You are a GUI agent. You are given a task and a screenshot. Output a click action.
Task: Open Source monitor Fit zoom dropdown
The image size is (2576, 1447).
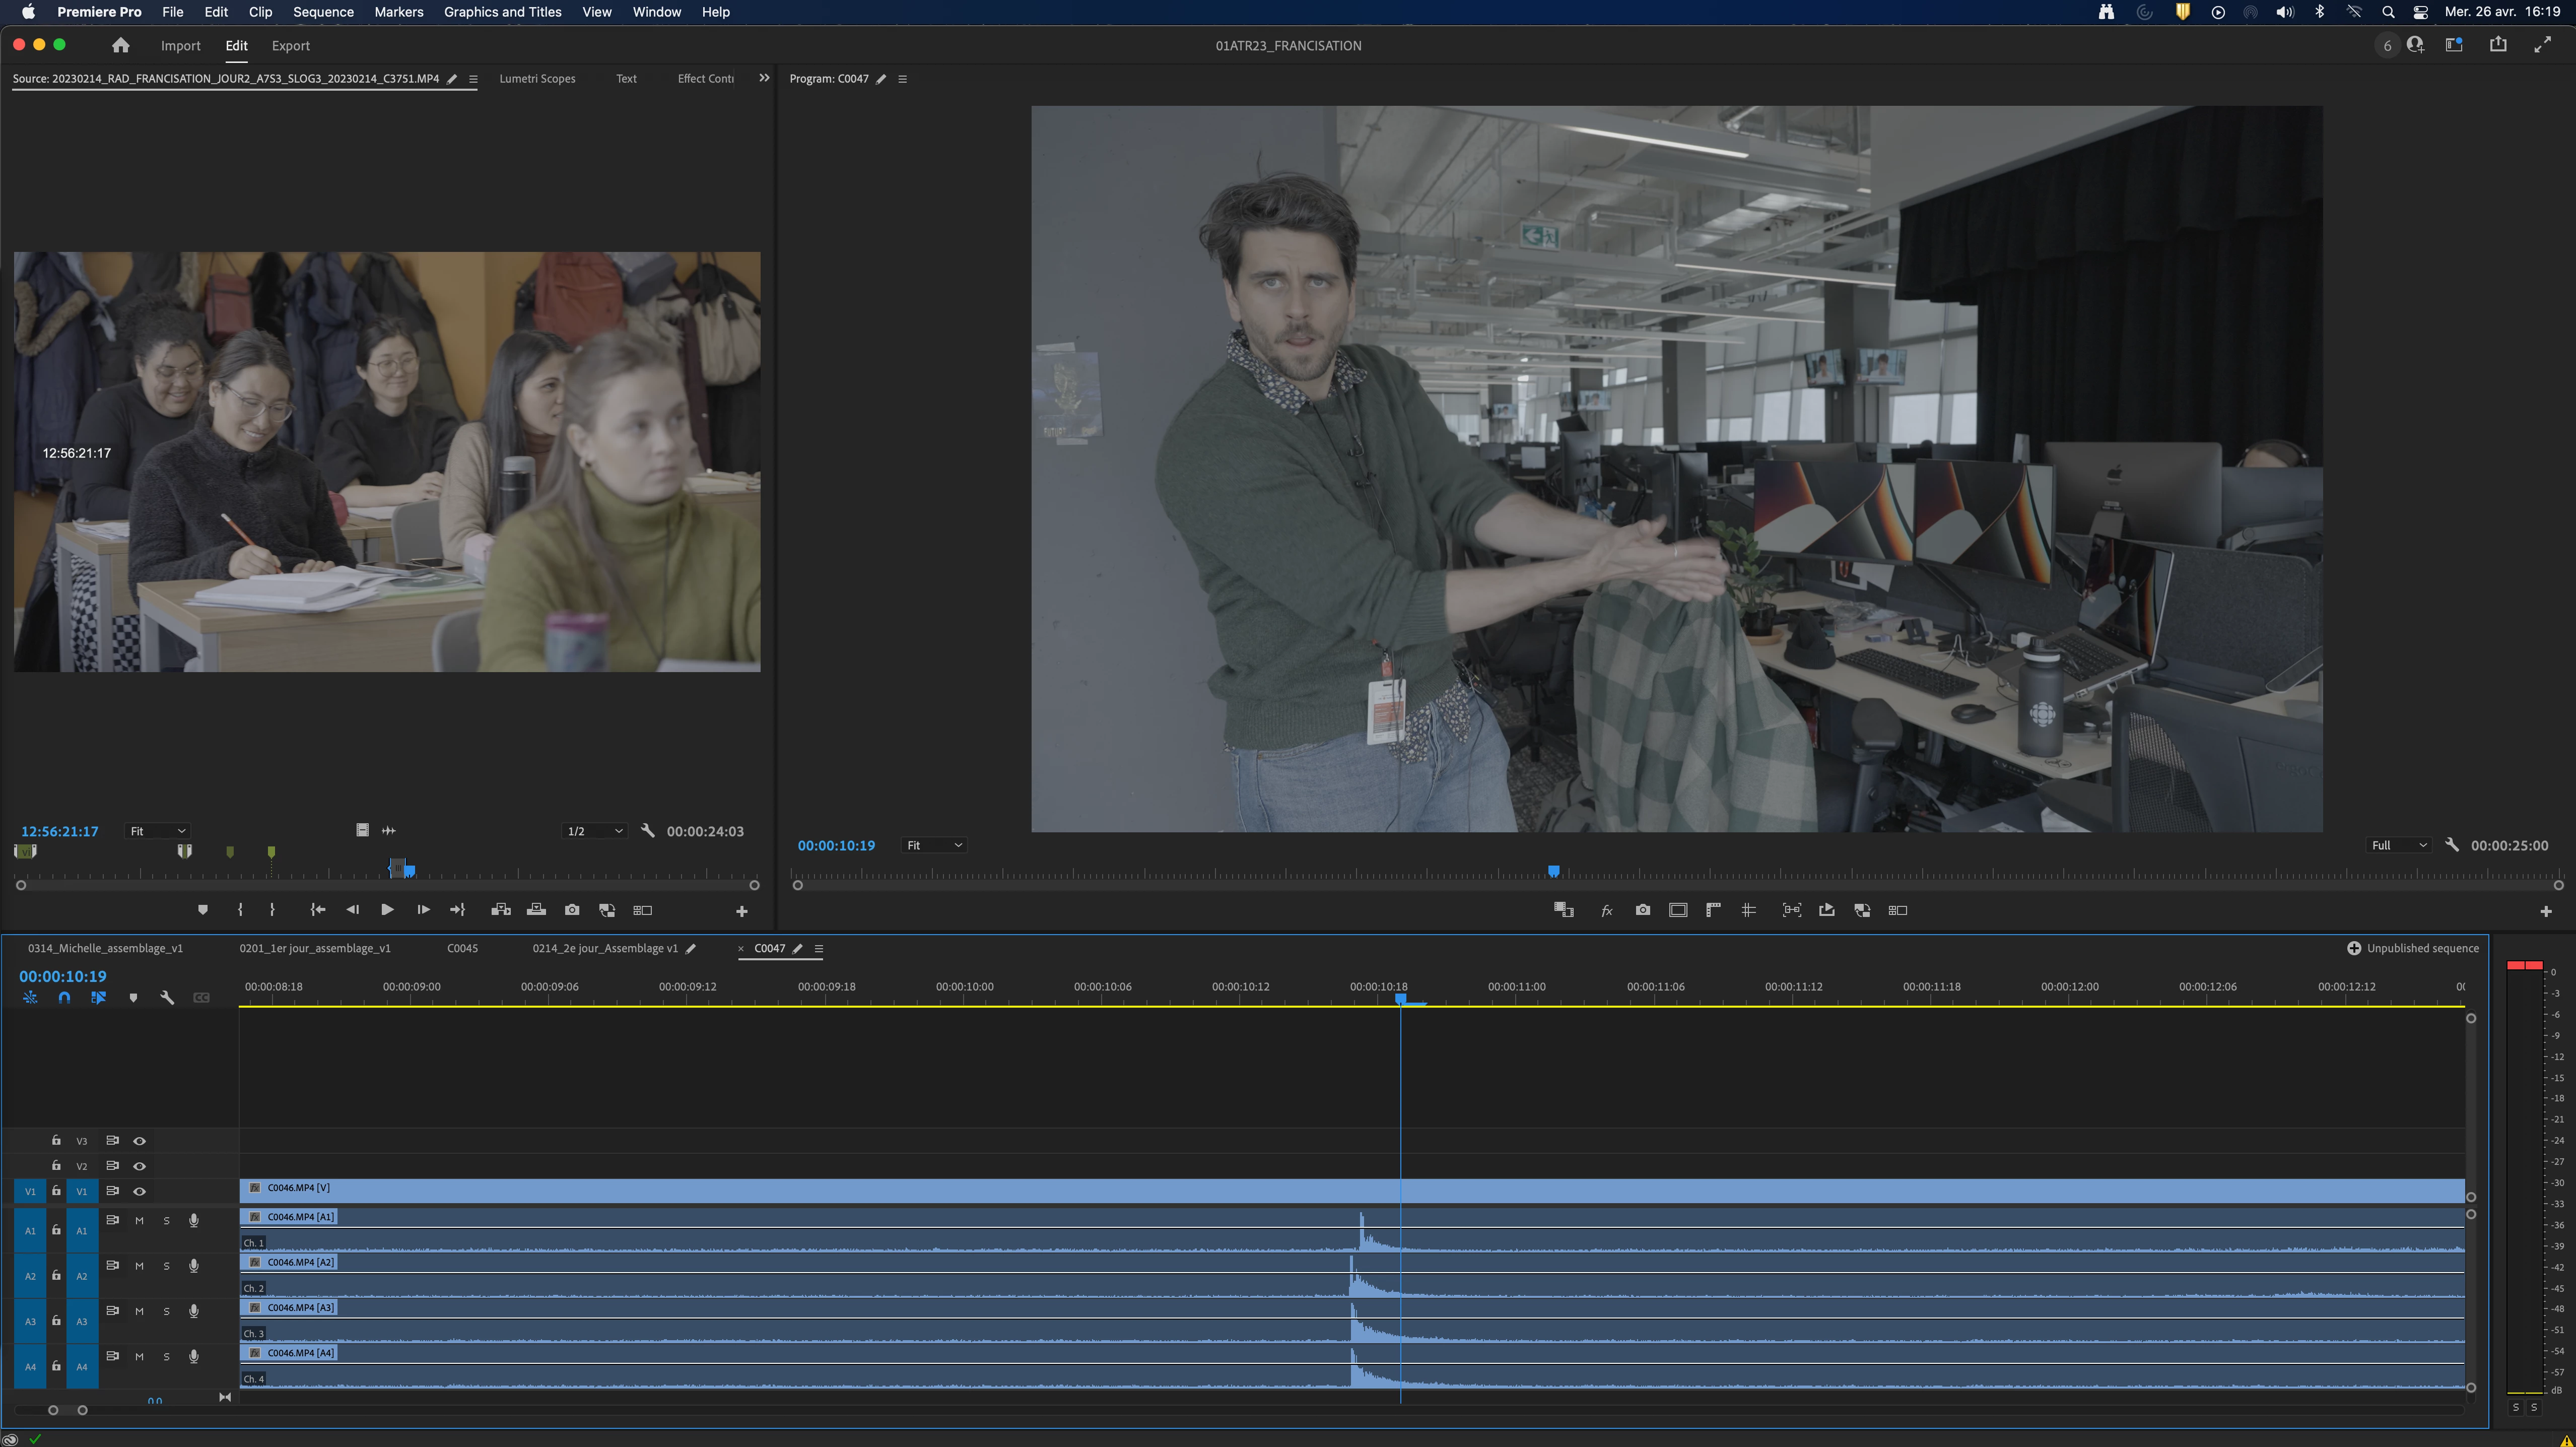157,831
